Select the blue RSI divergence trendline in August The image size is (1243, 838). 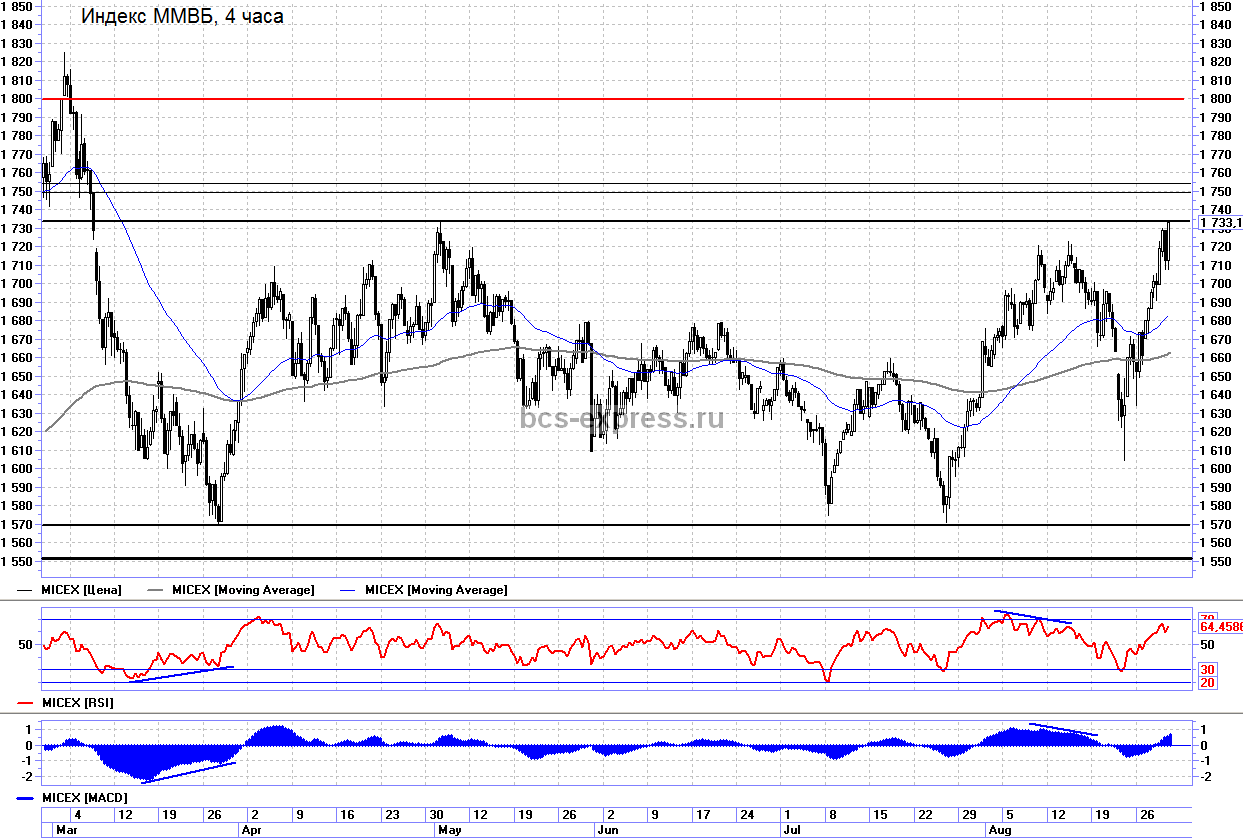pos(1032,617)
